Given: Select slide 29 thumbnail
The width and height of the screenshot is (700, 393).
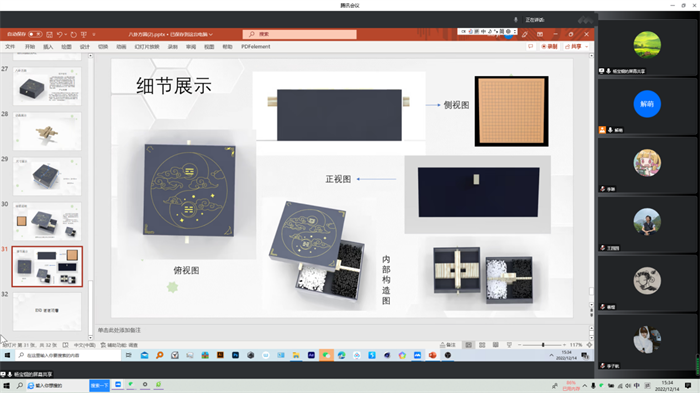Looking at the screenshot, I should pyautogui.click(x=47, y=176).
